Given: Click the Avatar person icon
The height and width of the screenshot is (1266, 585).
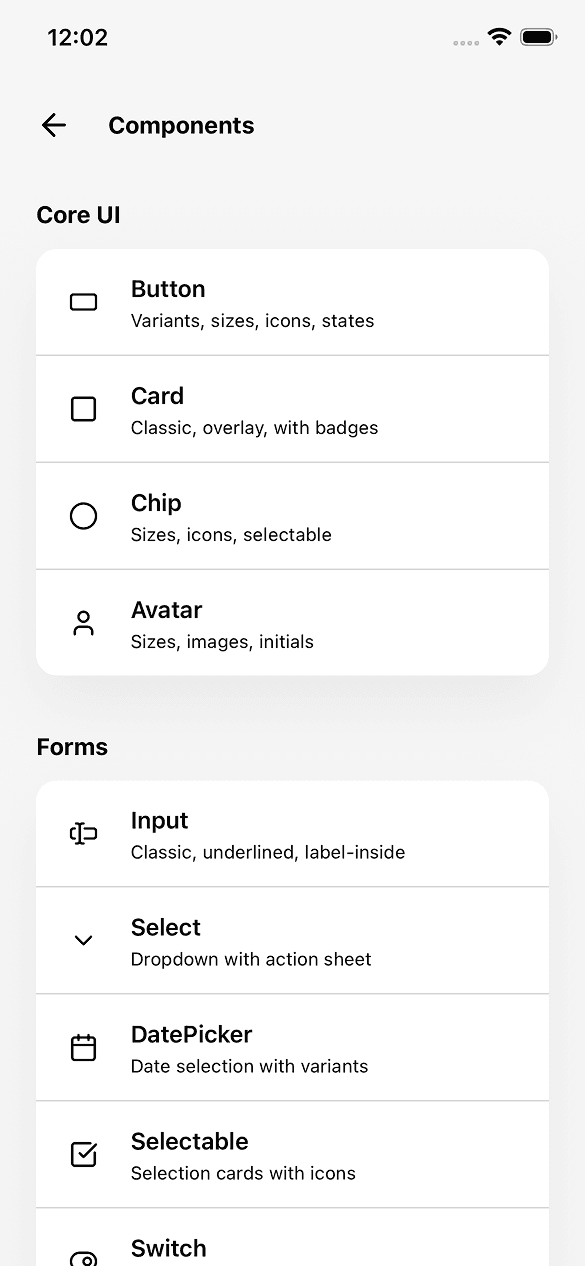Looking at the screenshot, I should pyautogui.click(x=83, y=622).
